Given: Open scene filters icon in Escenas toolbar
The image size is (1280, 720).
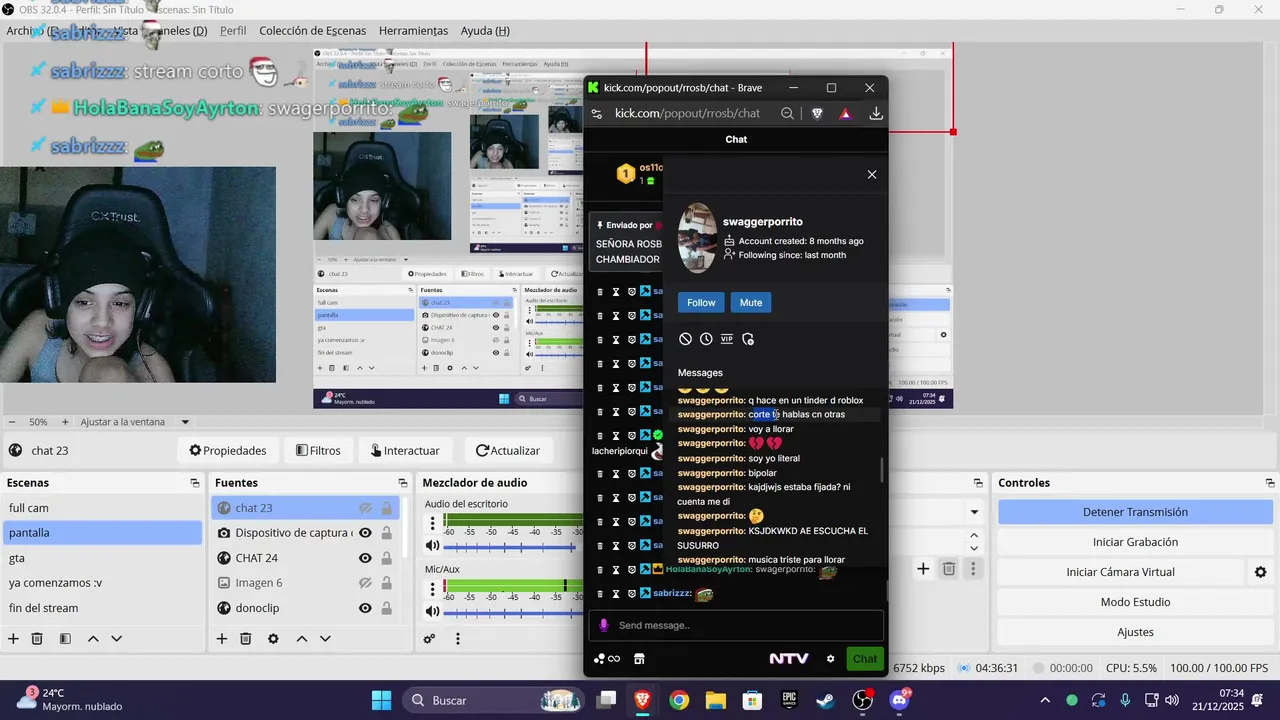Looking at the screenshot, I should [65, 639].
